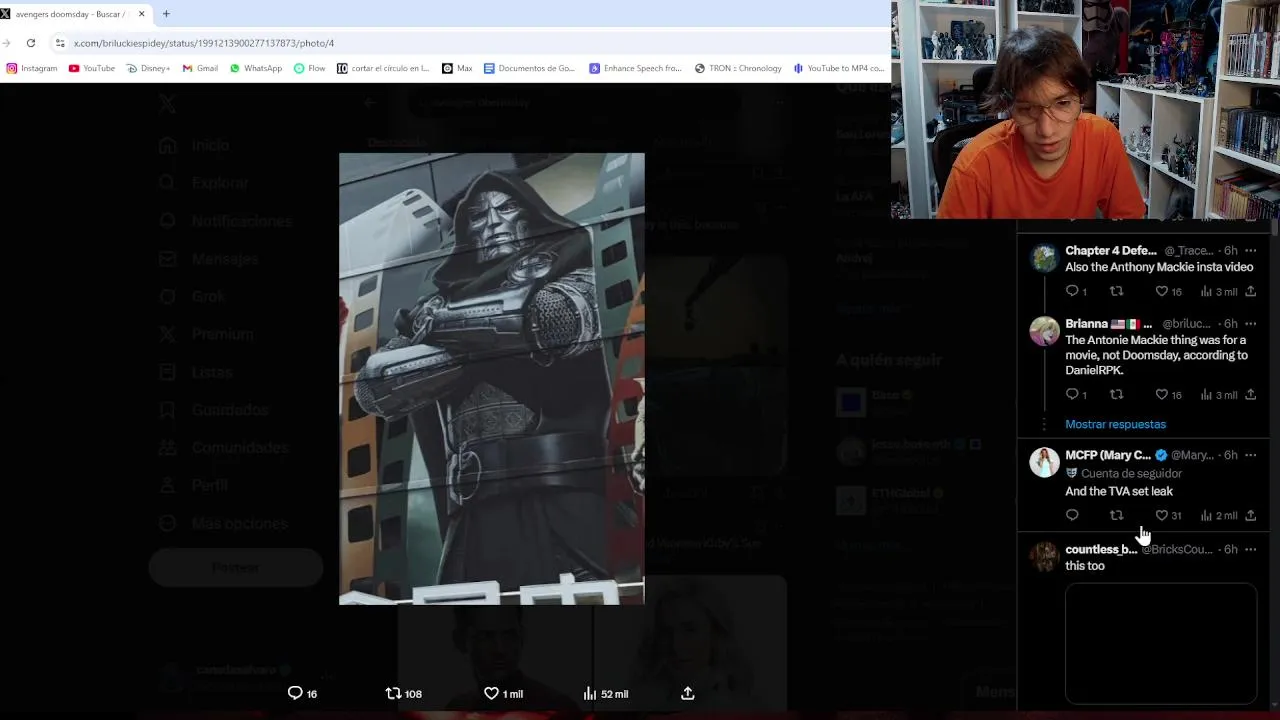Expand 'Mostrar respuestas' thread
Screen dimensions: 1280x720
point(1115,424)
